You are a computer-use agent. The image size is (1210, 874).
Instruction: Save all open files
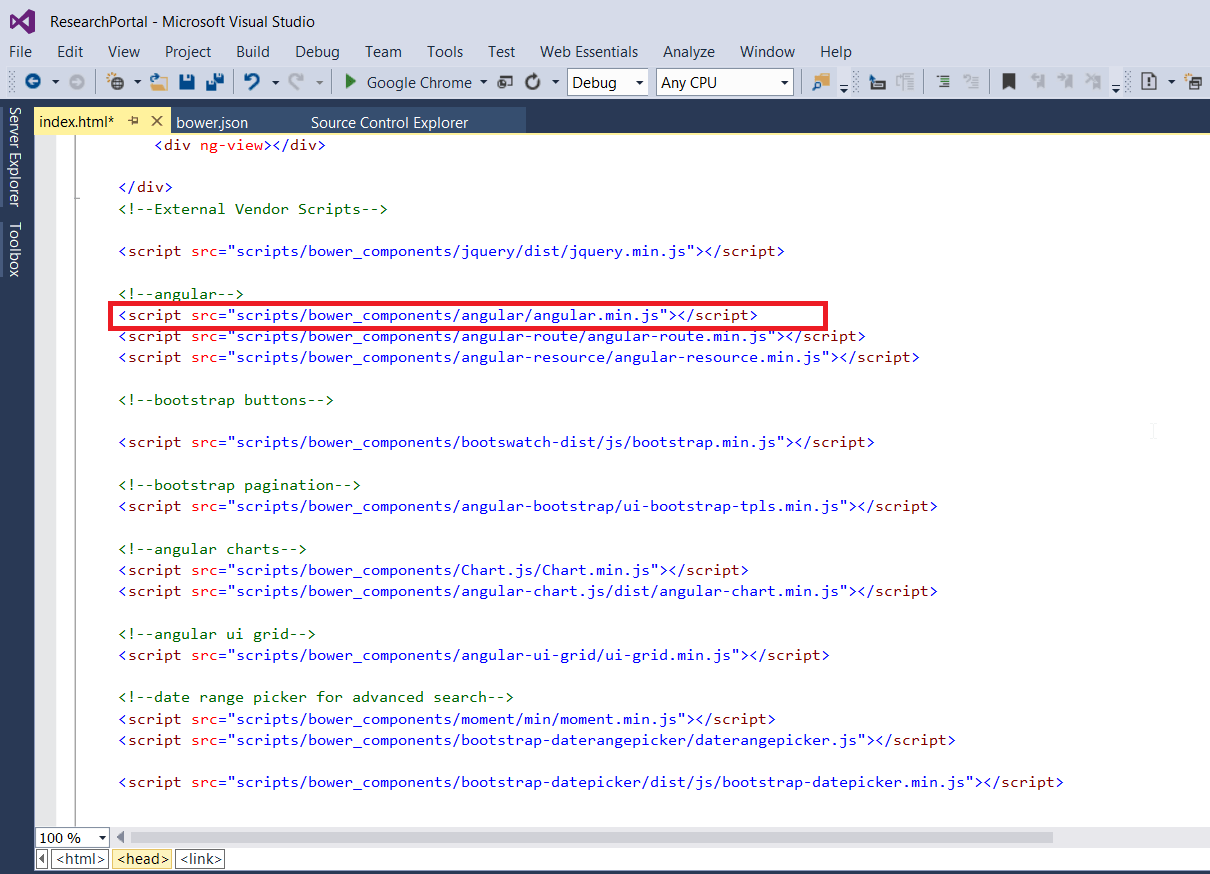[x=213, y=82]
